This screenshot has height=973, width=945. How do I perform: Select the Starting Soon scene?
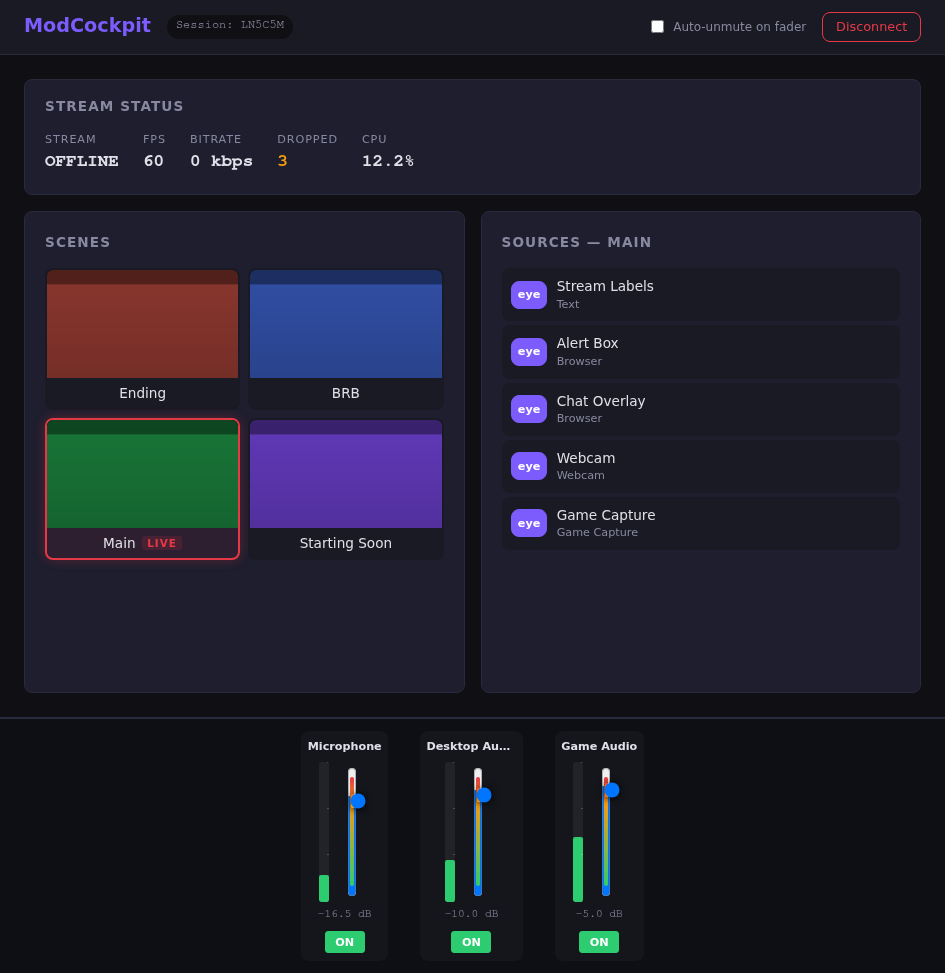click(x=345, y=488)
